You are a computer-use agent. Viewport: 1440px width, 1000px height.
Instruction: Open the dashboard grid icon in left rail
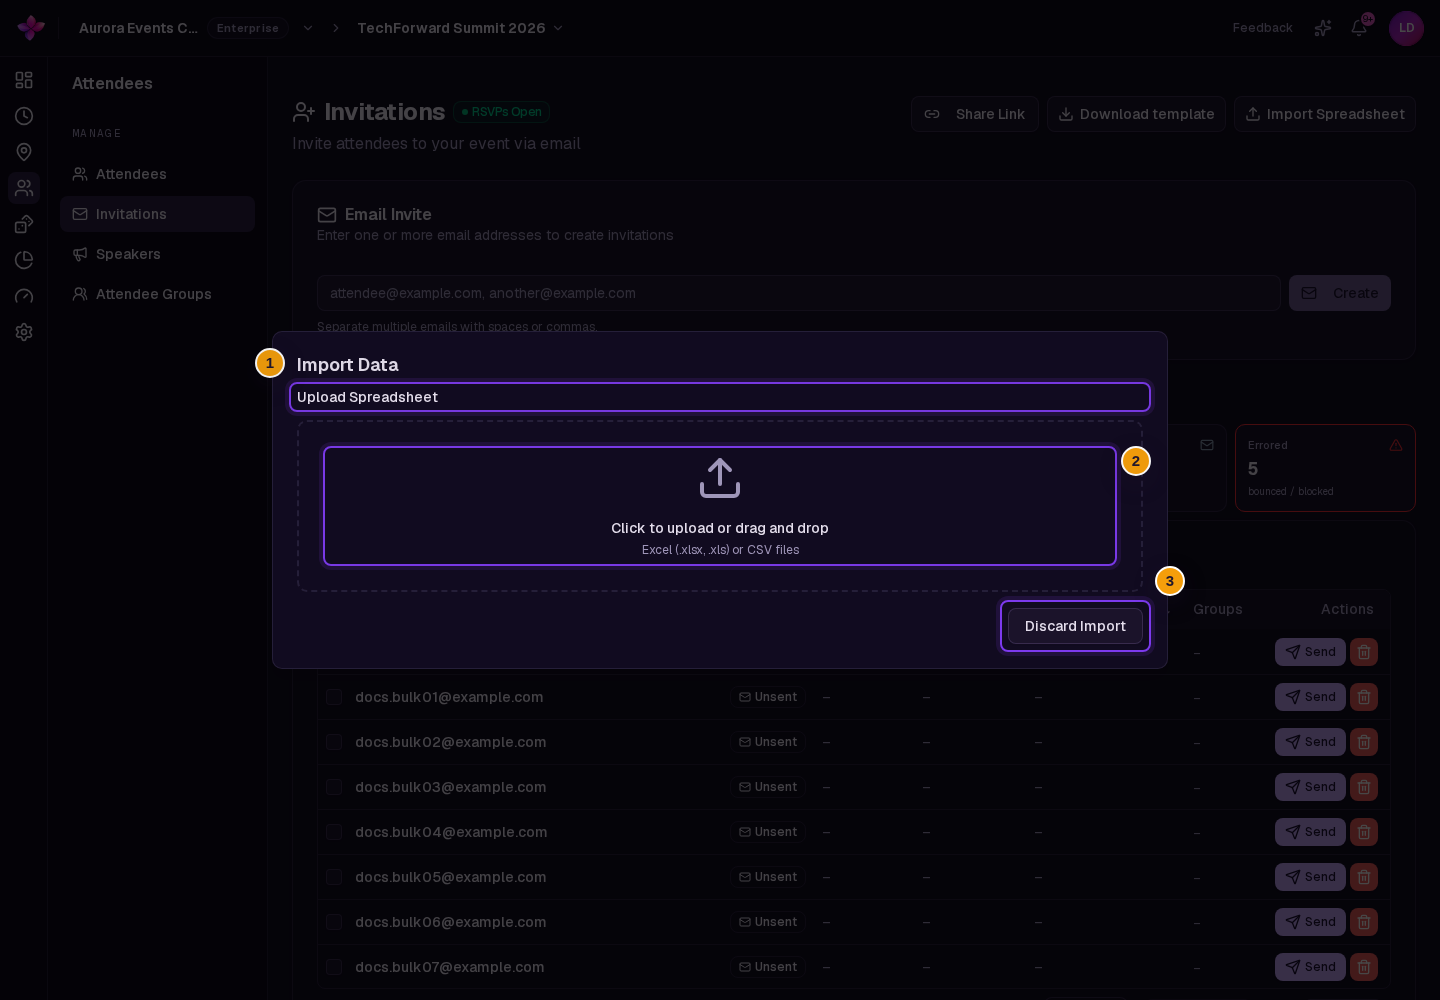pyautogui.click(x=24, y=80)
